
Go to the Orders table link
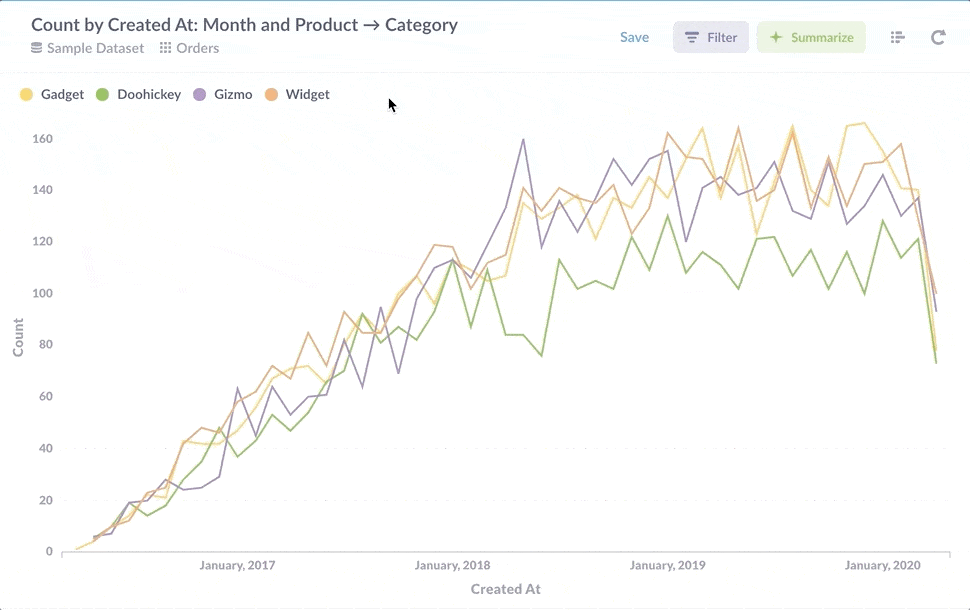198,48
